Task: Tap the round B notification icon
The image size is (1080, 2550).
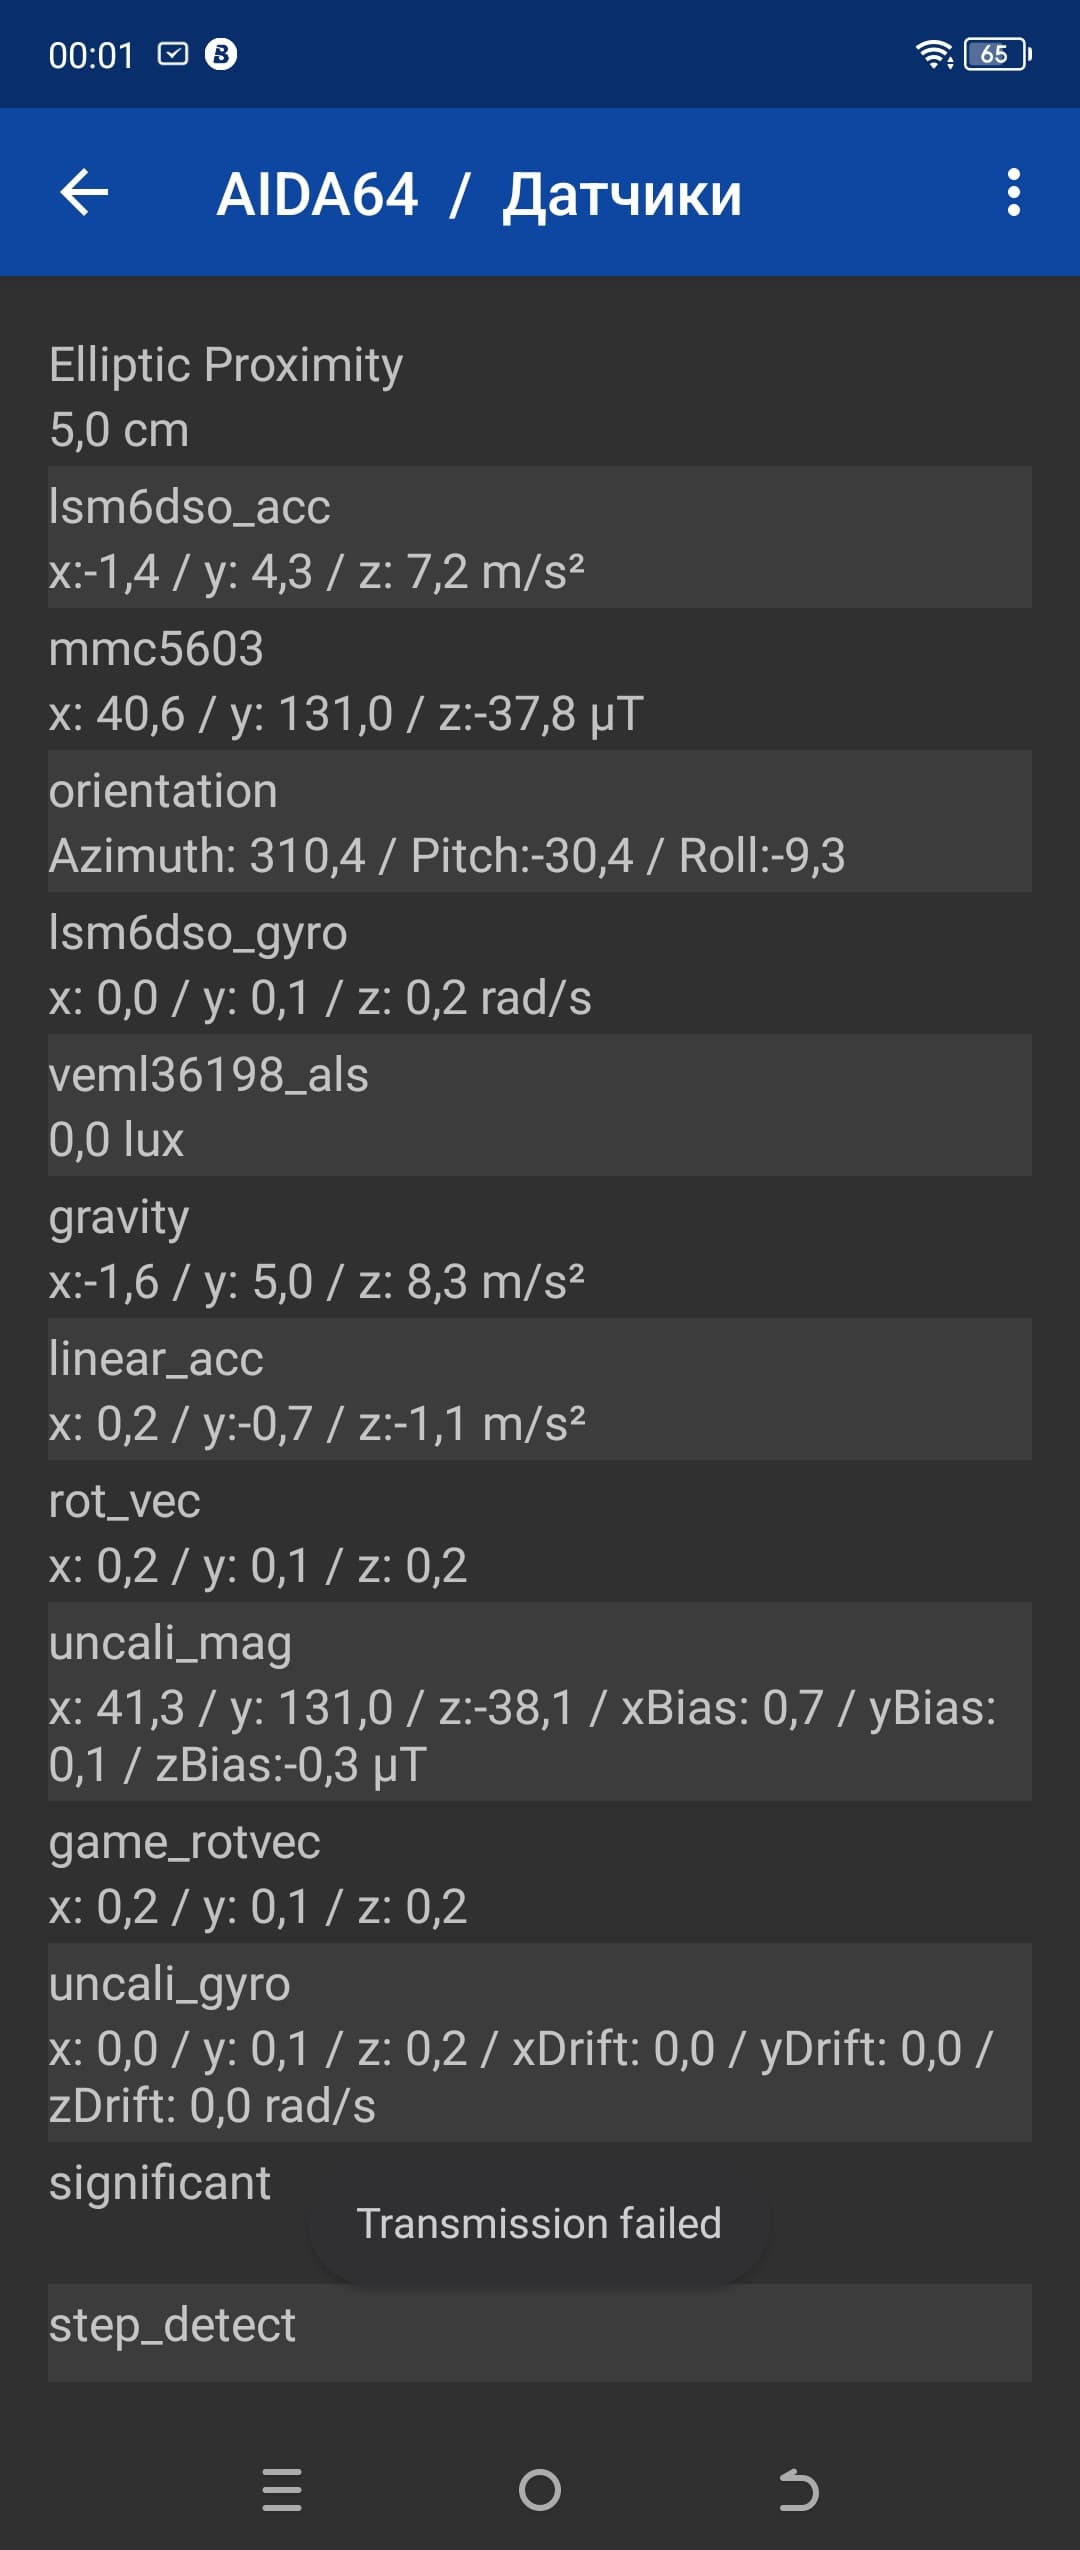Action: point(221,54)
